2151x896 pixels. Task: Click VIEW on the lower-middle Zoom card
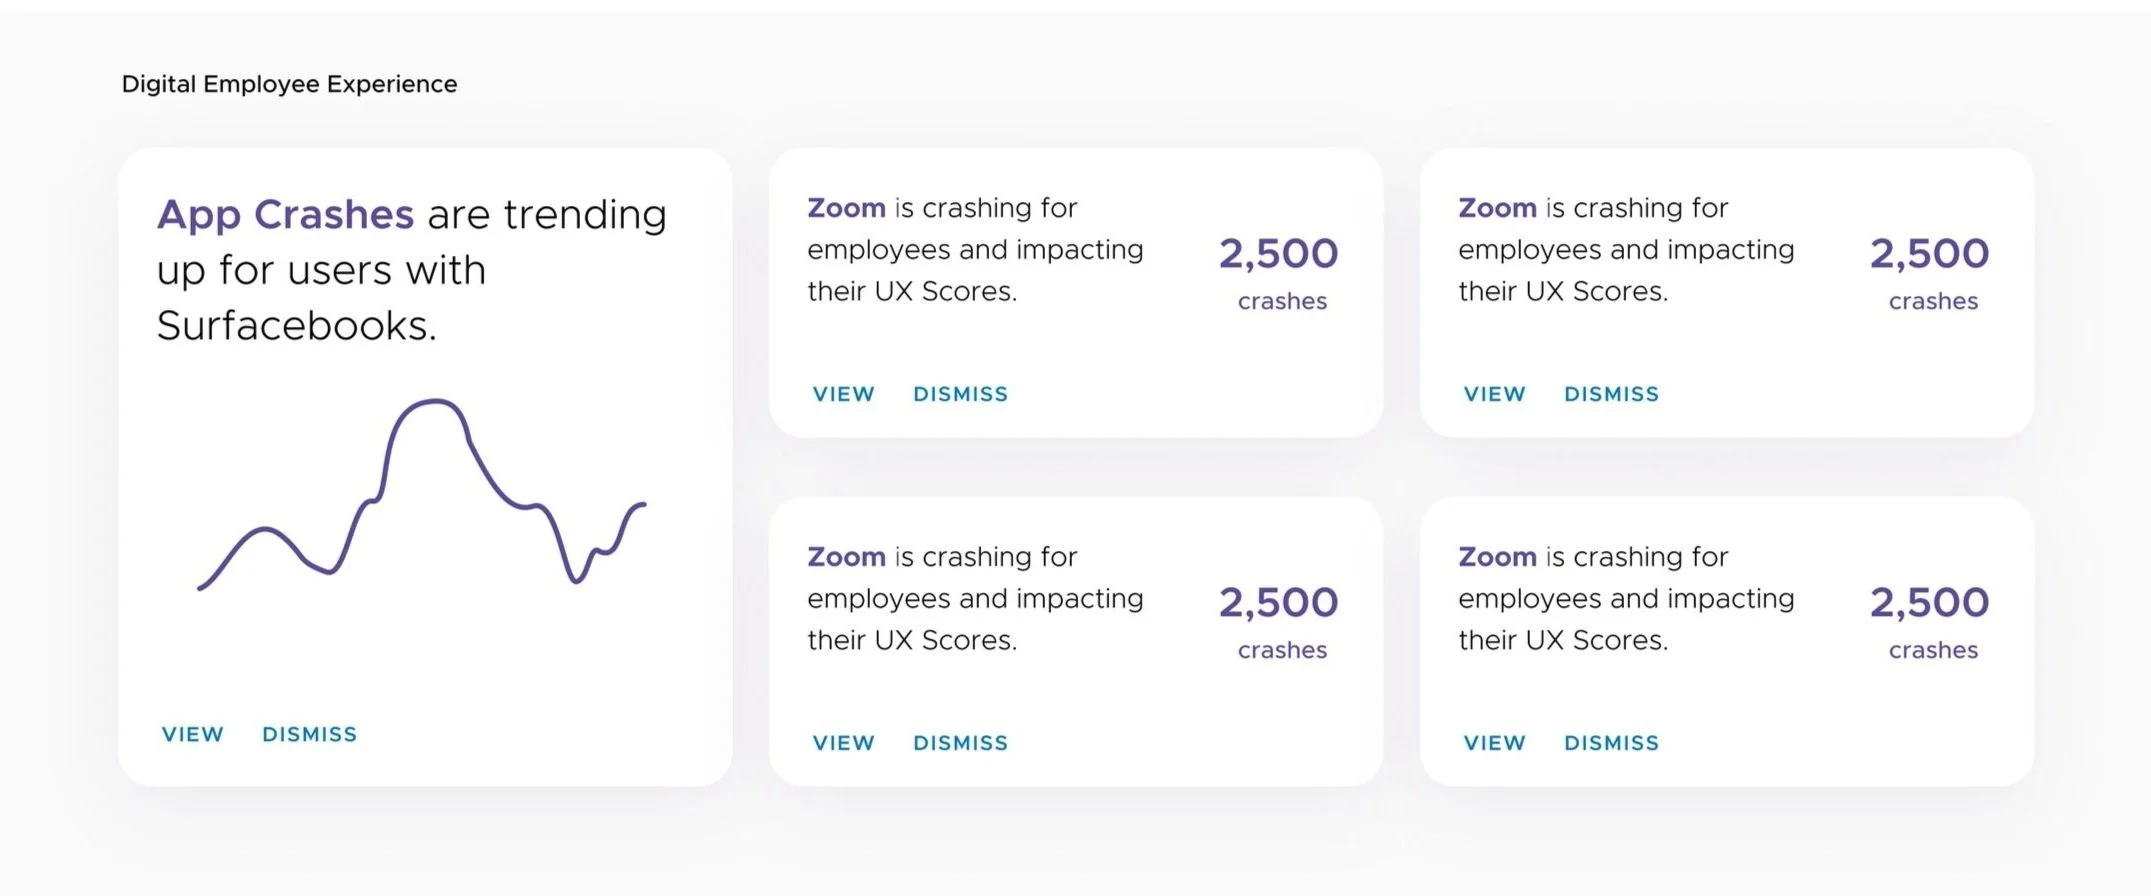(x=843, y=743)
